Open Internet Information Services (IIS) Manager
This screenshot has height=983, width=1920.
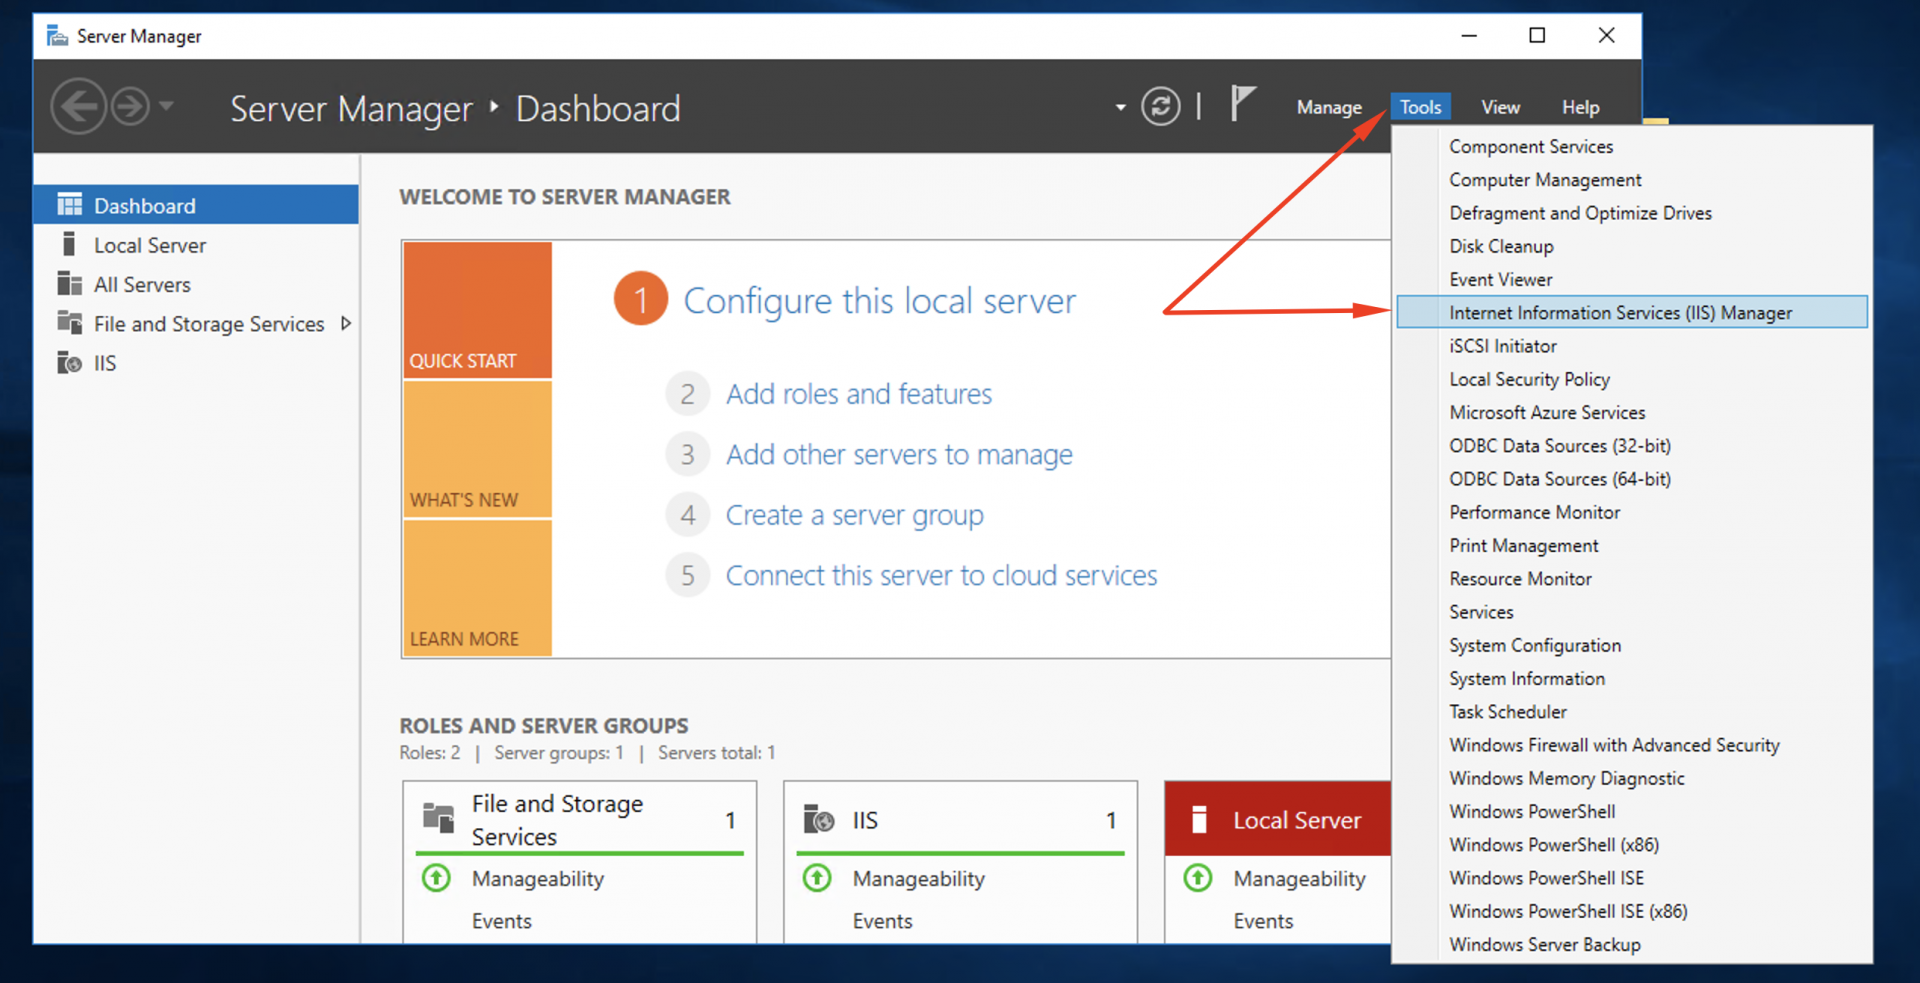point(1632,312)
